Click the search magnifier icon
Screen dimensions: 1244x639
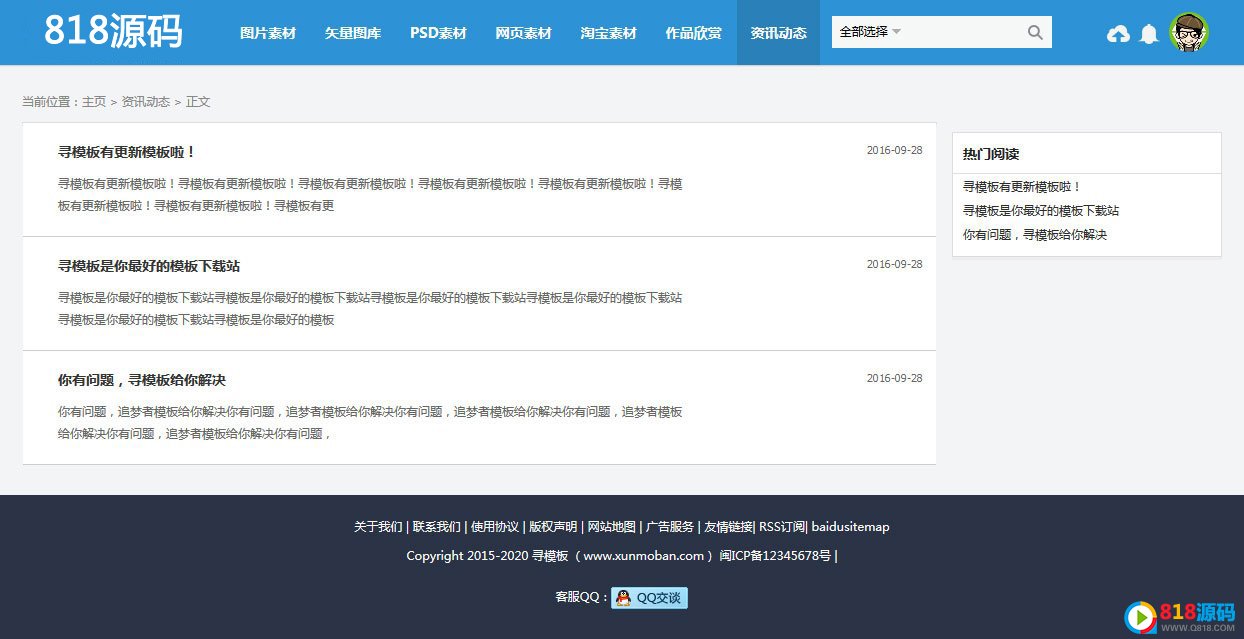1035,32
